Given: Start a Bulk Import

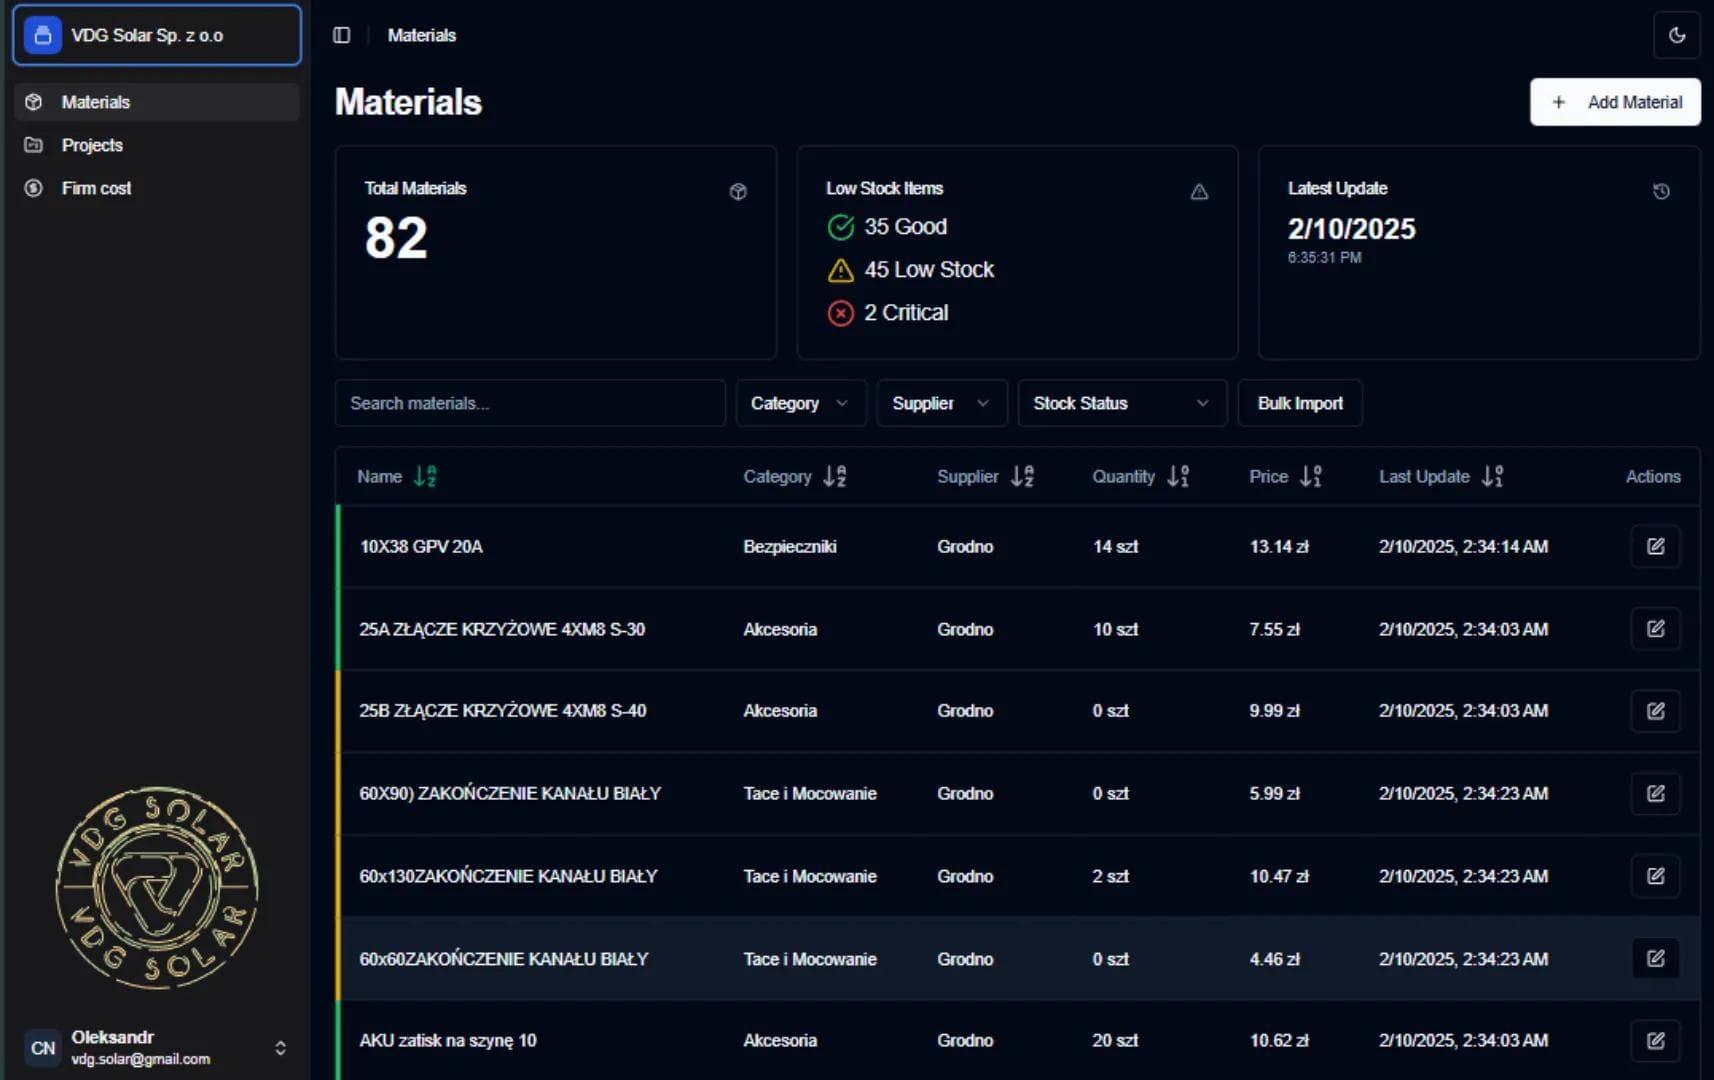Looking at the screenshot, I should (1300, 403).
